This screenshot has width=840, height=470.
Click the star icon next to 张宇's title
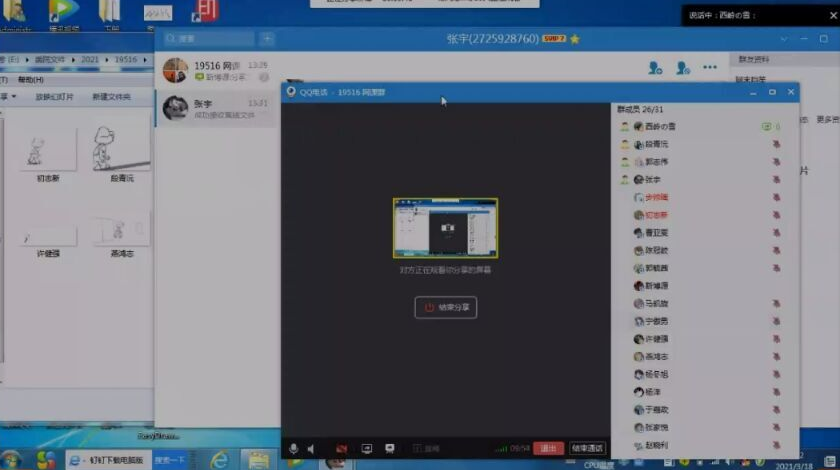[575, 39]
